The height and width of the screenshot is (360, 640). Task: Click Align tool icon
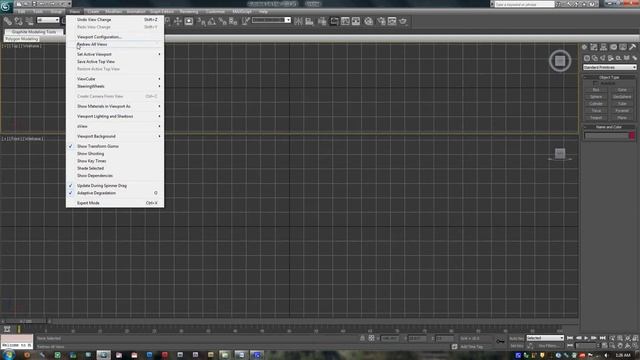point(309,21)
